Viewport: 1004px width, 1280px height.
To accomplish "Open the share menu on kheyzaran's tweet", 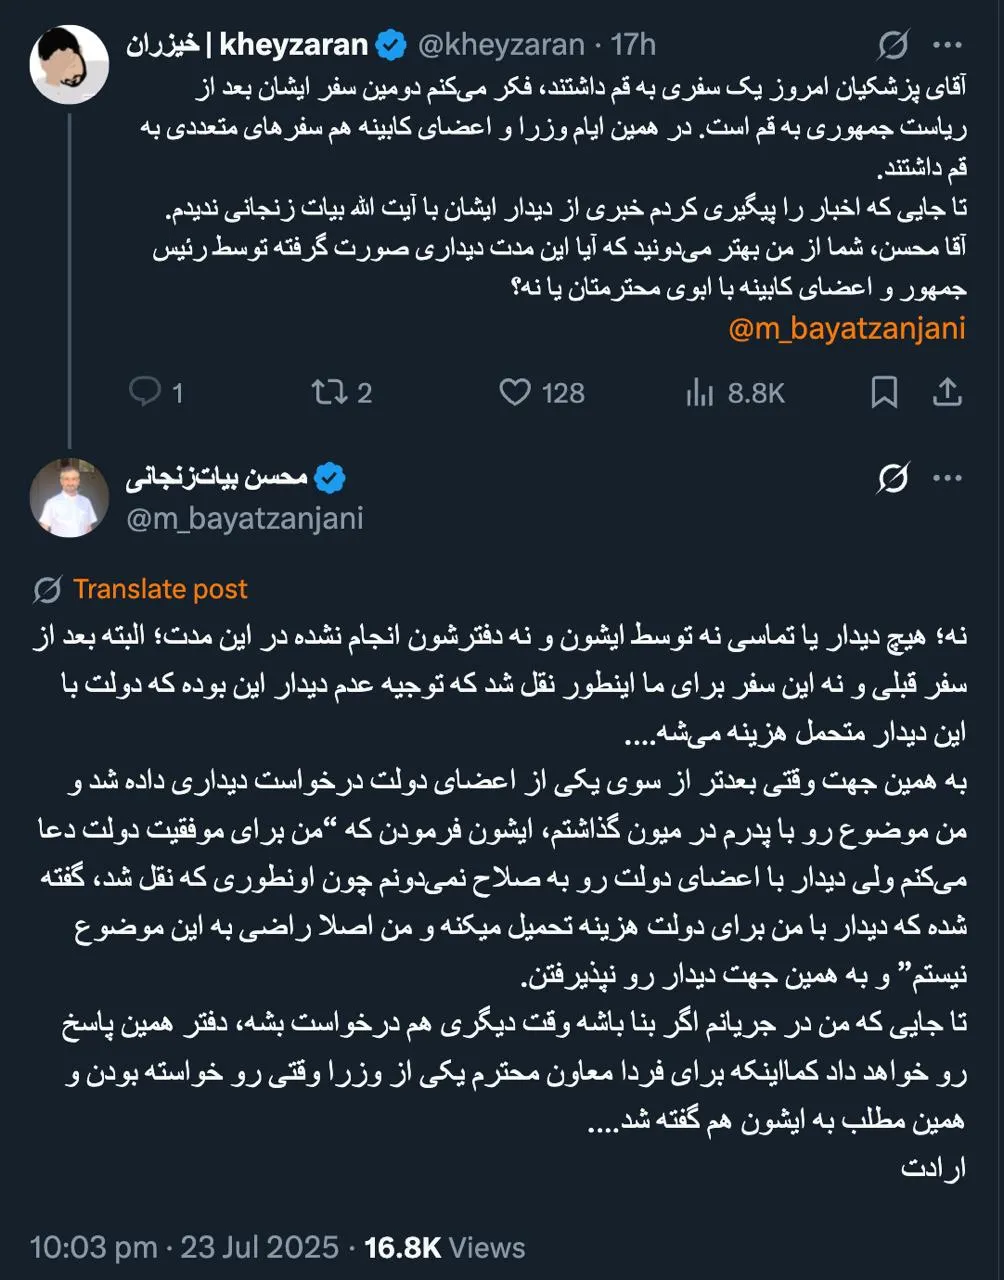I will pos(948,392).
